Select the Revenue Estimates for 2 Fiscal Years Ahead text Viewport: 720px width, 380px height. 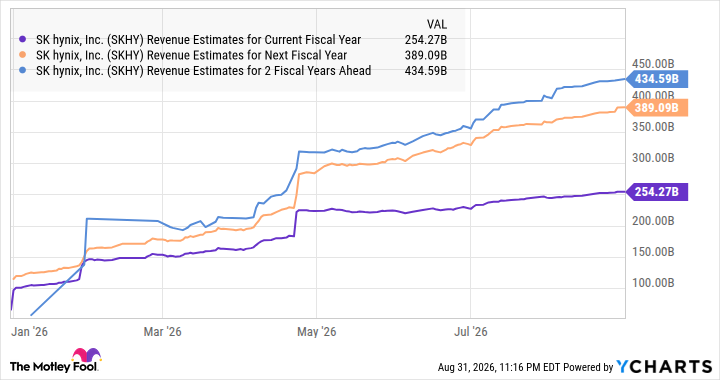(203, 71)
